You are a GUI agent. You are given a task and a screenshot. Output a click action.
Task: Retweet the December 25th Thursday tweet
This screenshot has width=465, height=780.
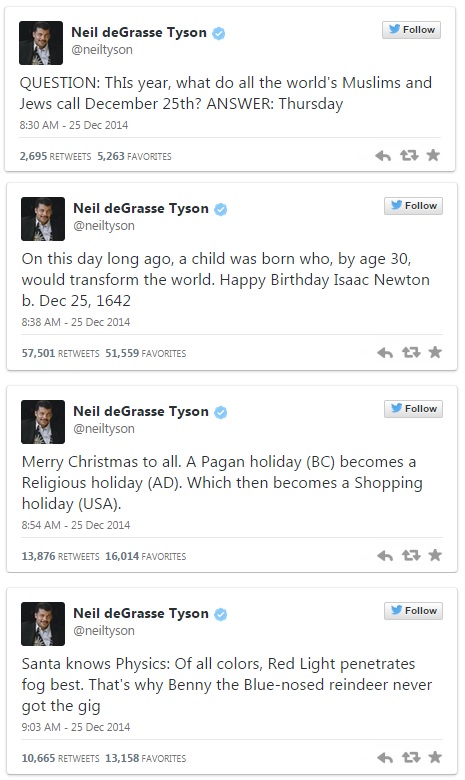(409, 156)
